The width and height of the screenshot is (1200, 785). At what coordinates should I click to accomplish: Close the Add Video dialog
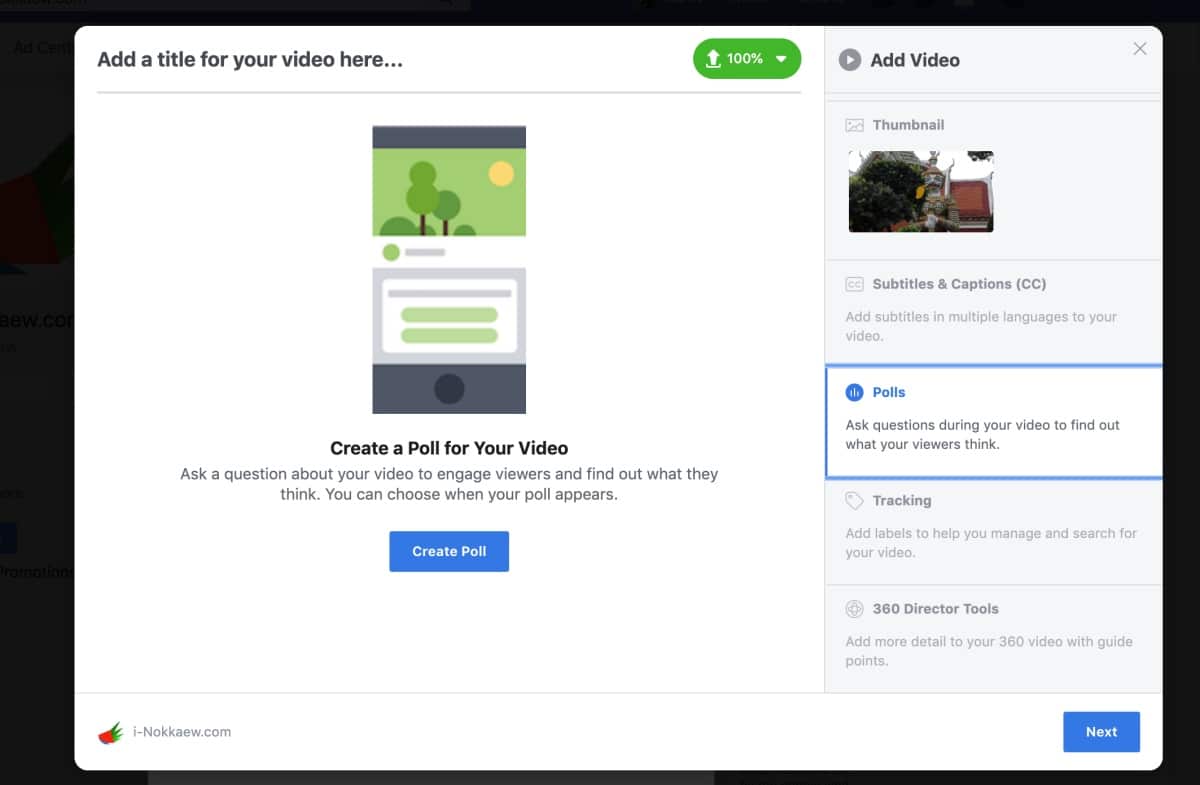coord(1139,49)
